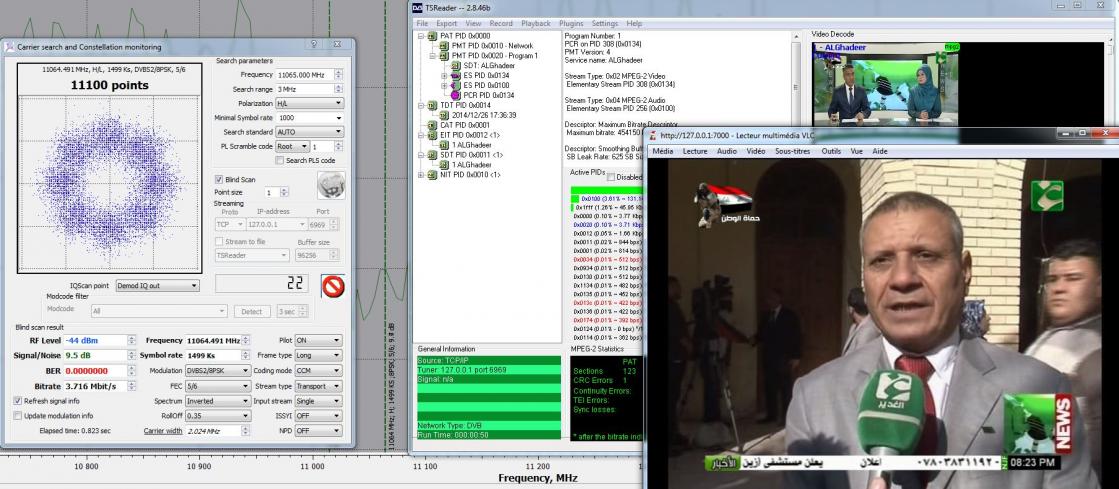Click the disabled Detect button
This screenshot has height=489, width=1119.
[253, 312]
